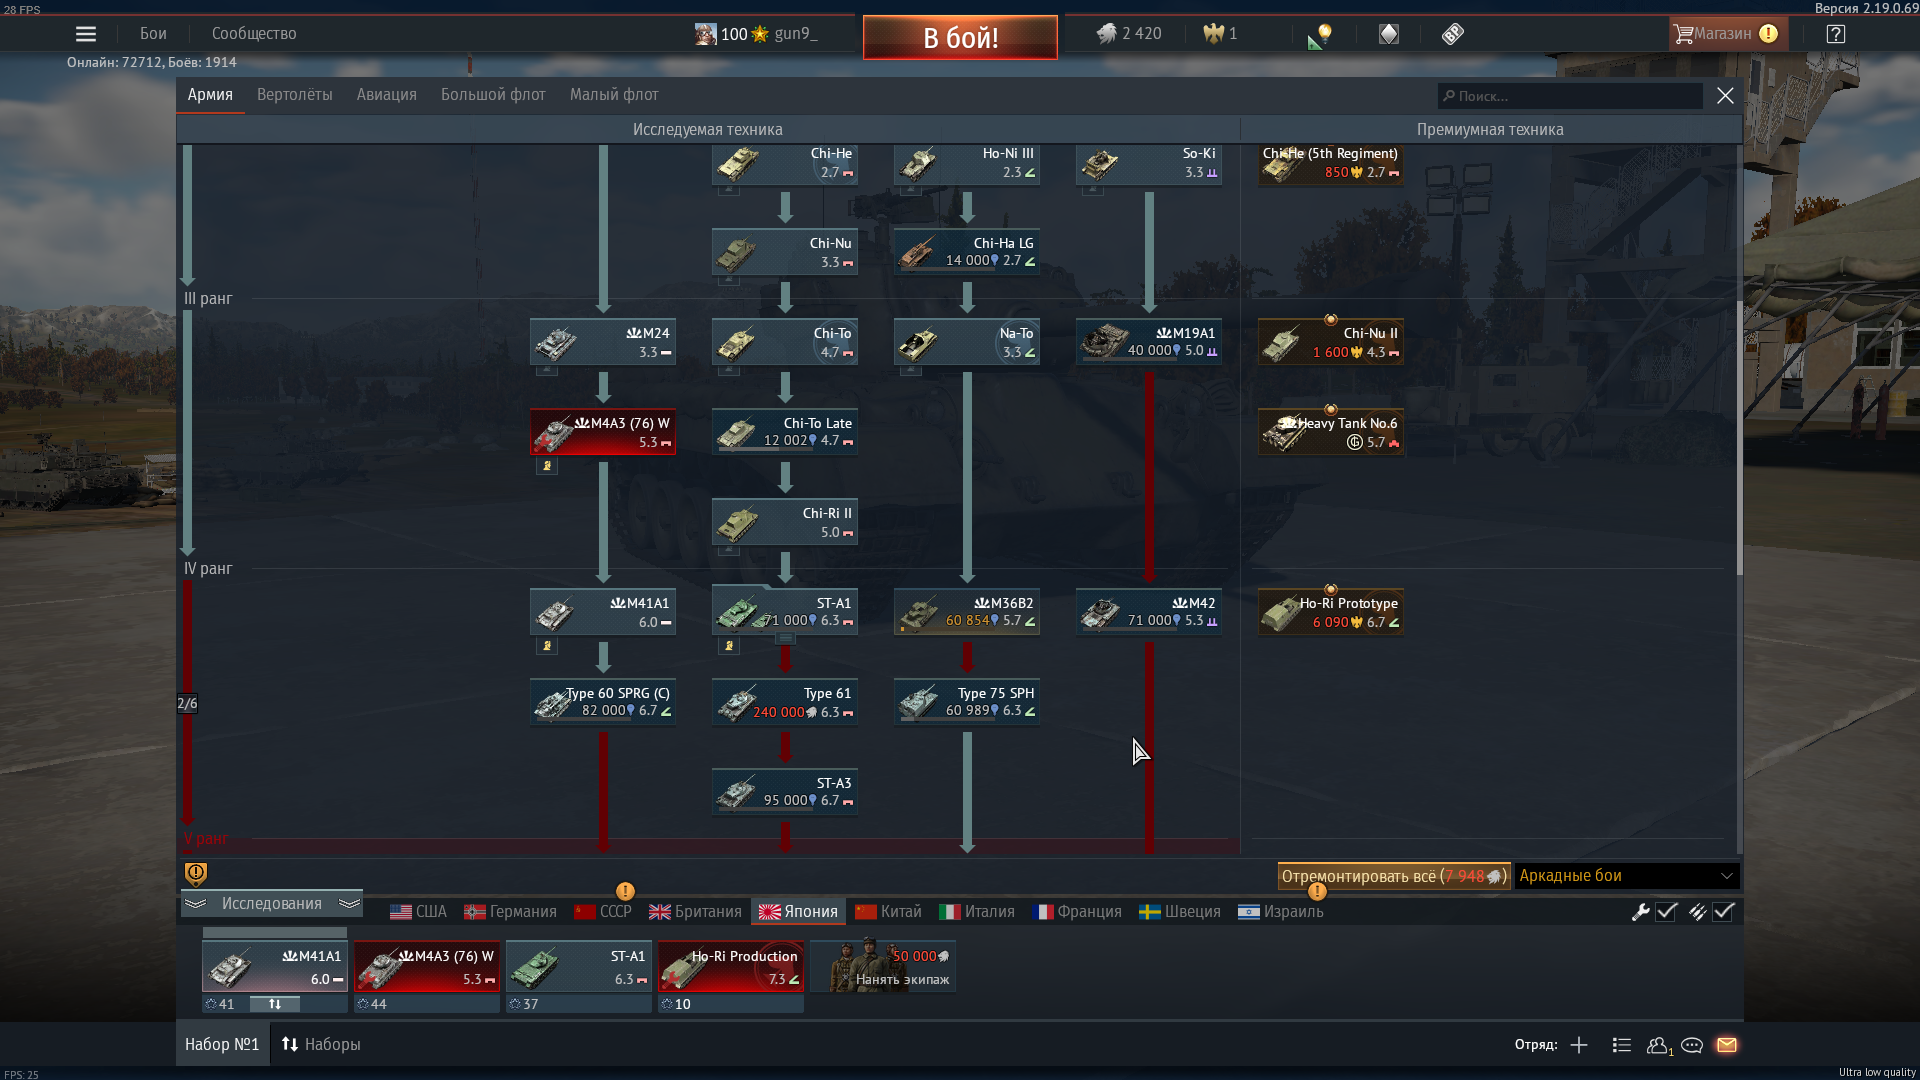Click small badge icon below M4A3 (76) W tree card
This screenshot has width=1920, height=1080.
click(547, 466)
